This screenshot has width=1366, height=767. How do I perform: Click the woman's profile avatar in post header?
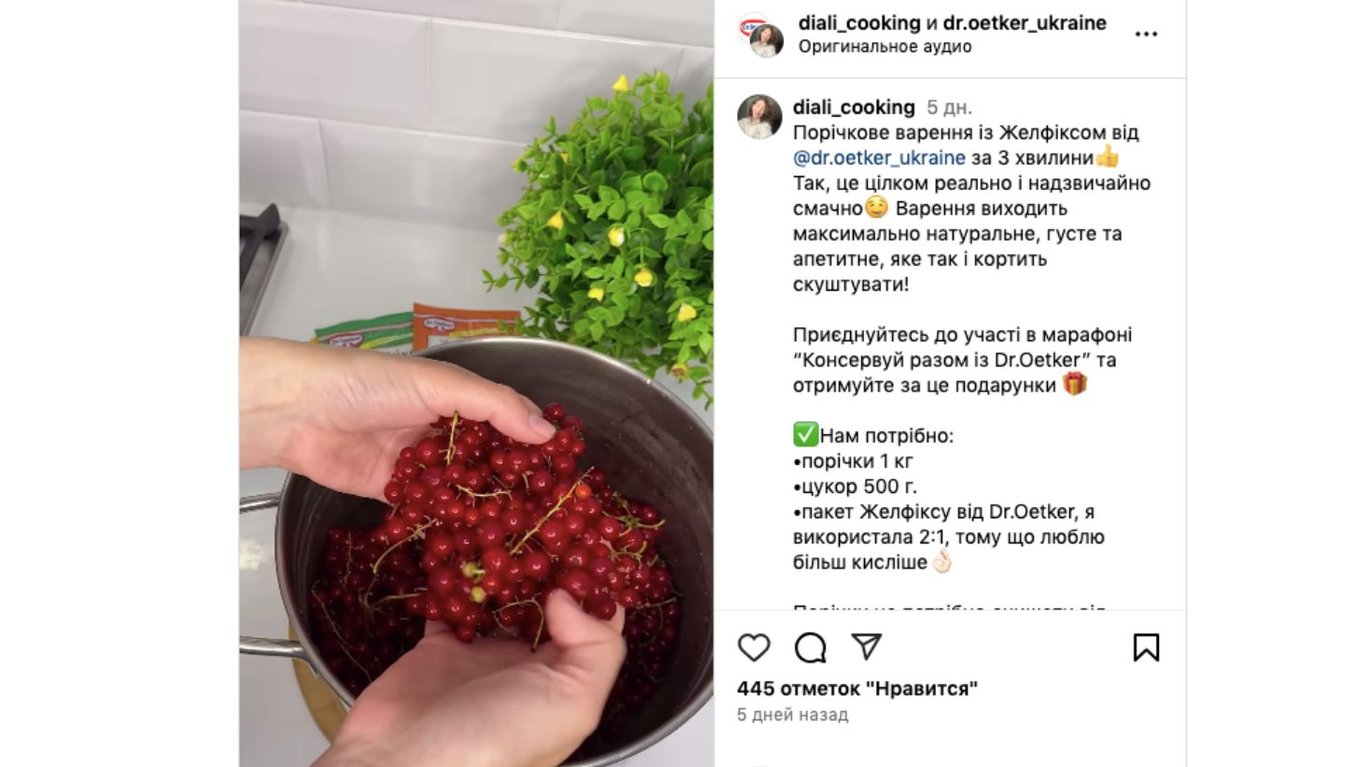(x=767, y=41)
